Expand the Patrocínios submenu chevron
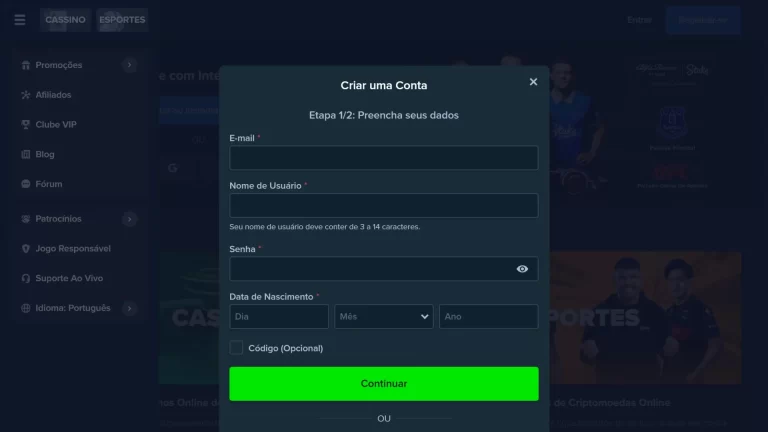 click(129, 219)
